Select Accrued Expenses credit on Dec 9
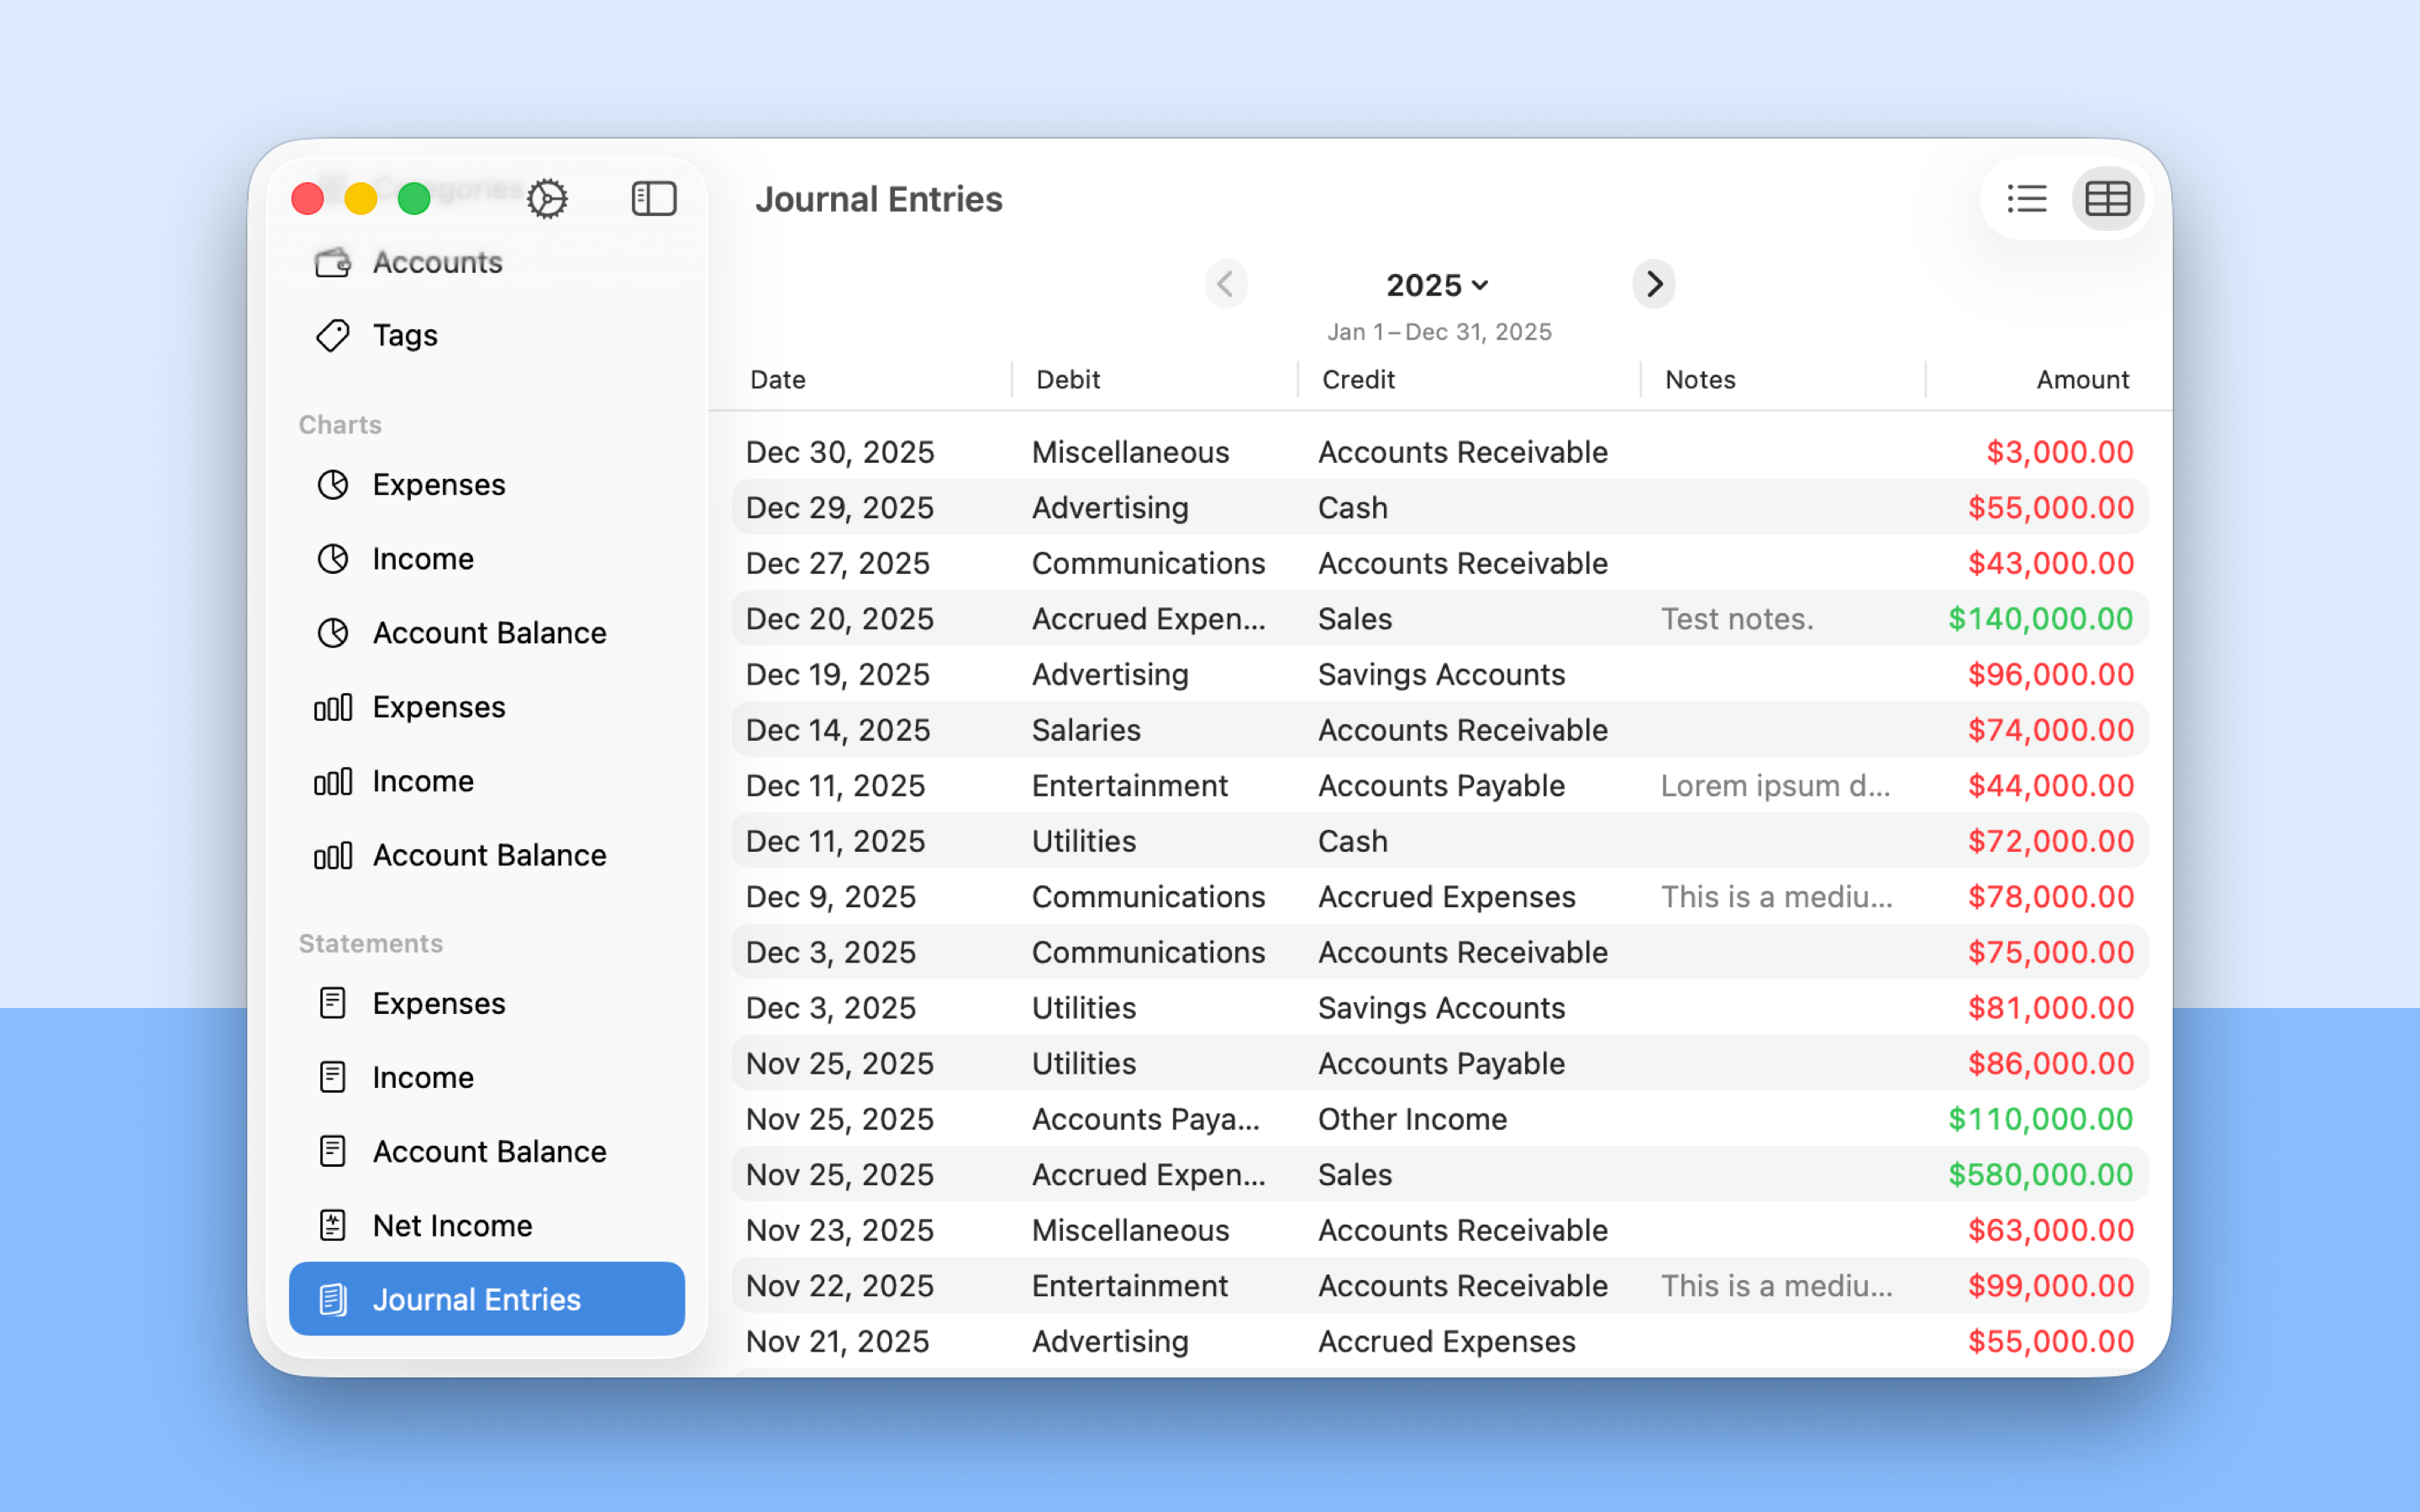This screenshot has height=1512, width=2420. coord(1446,897)
